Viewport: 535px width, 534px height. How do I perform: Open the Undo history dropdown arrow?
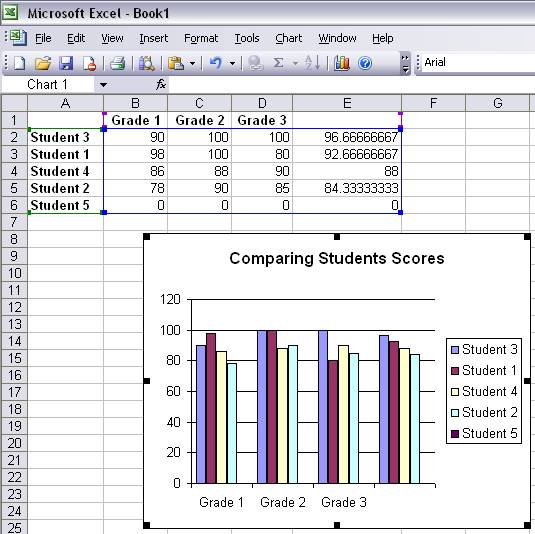[x=232, y=63]
